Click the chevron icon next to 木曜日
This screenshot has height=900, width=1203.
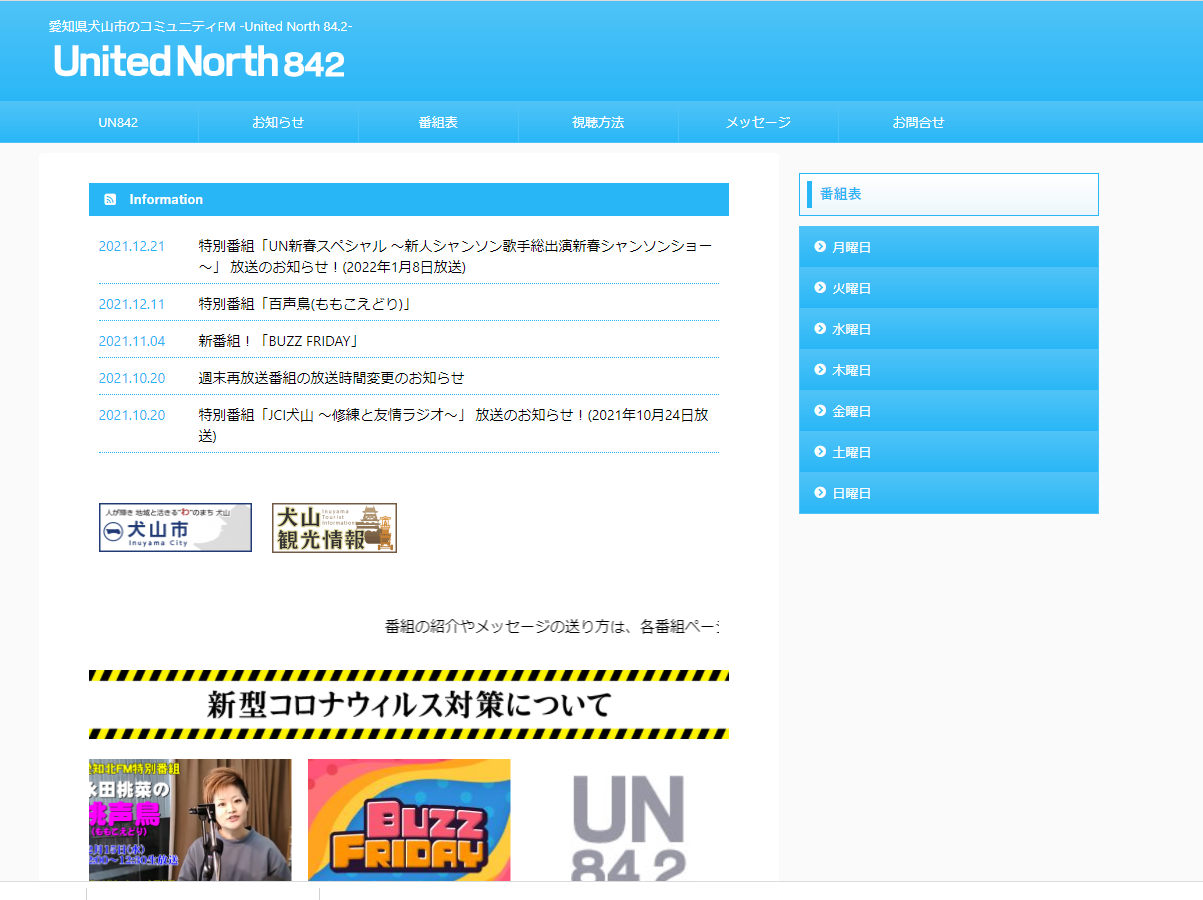(820, 369)
